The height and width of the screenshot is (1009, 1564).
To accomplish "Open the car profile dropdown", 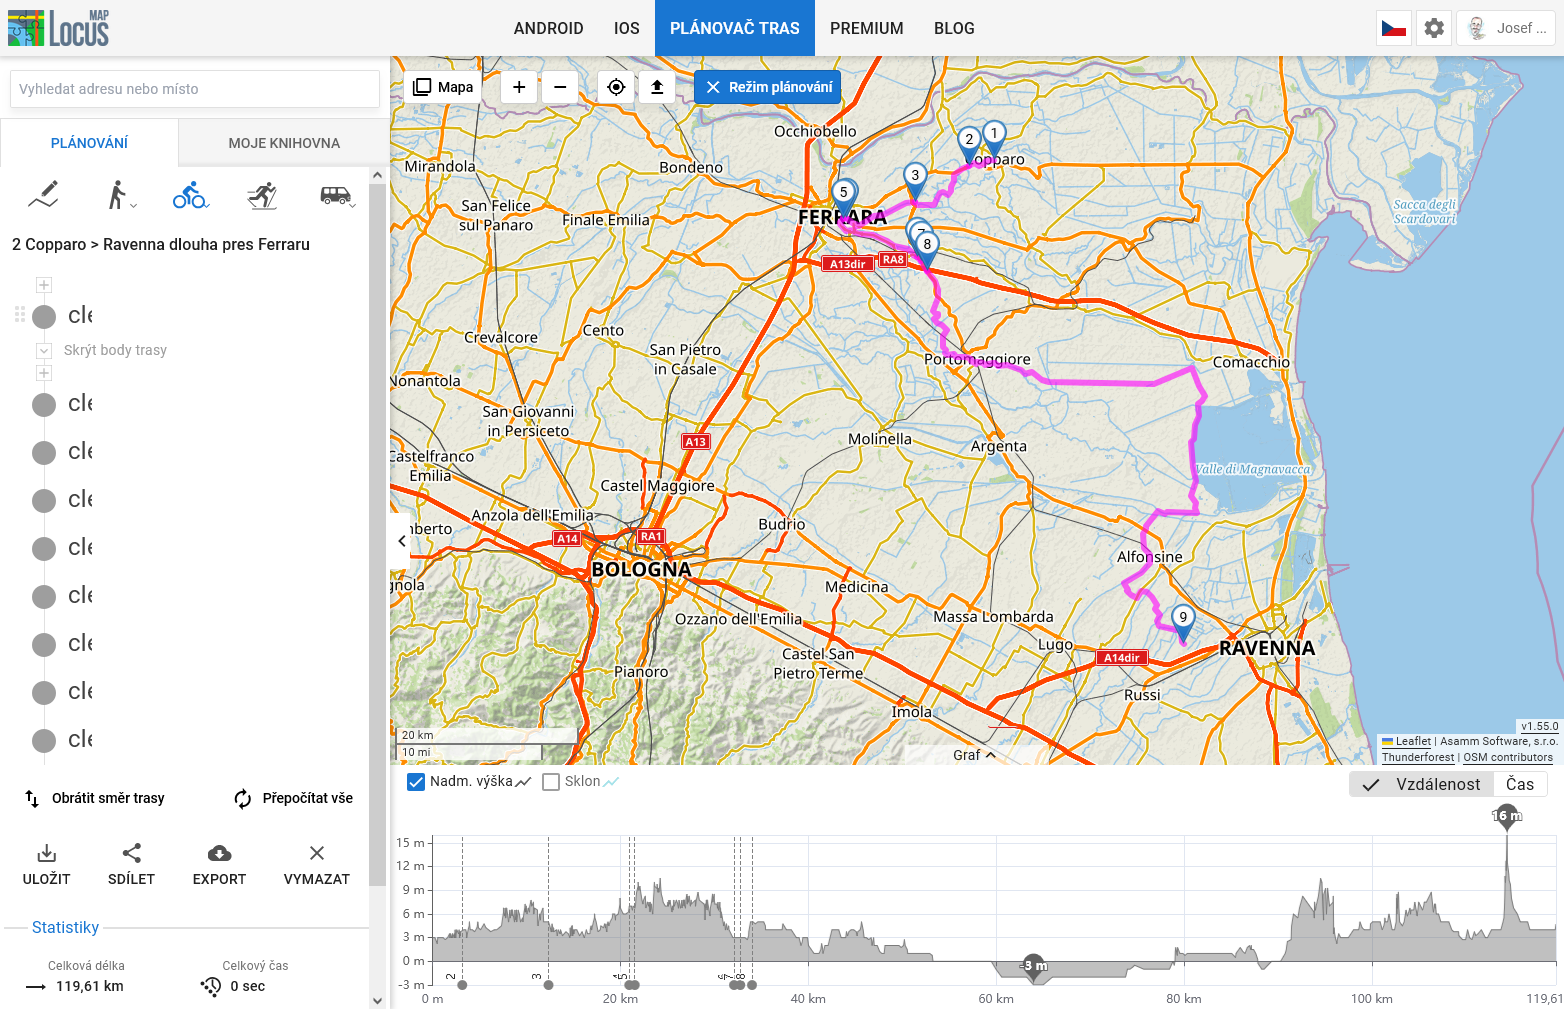I will click(338, 195).
